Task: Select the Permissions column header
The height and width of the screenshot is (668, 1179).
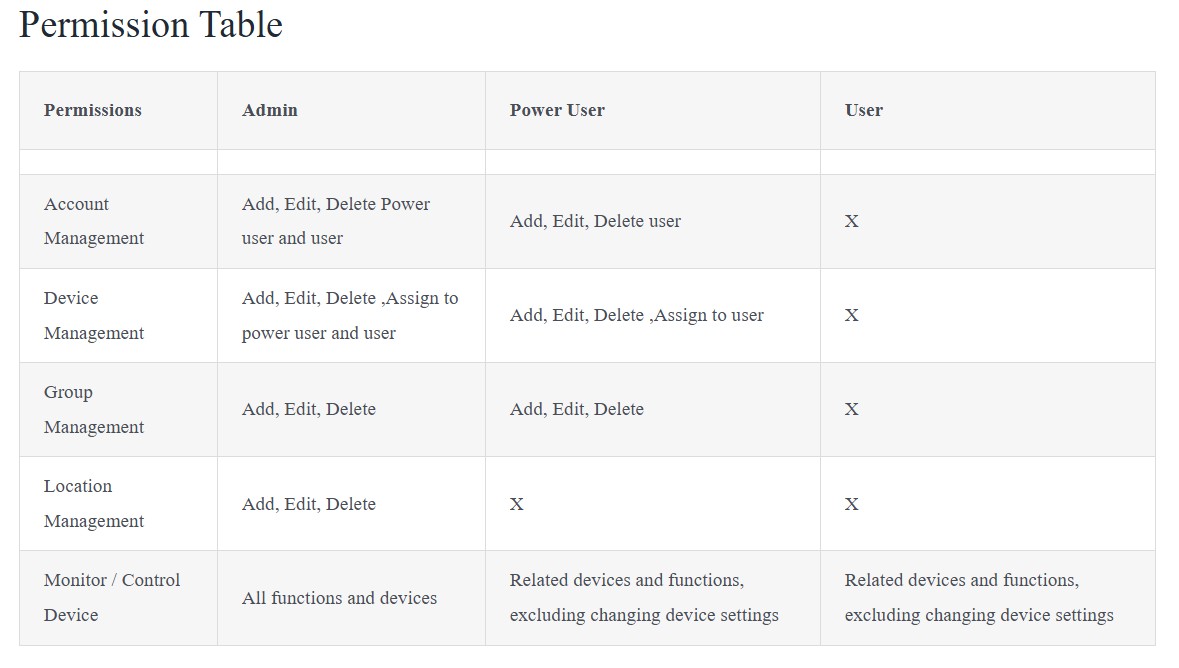Action: [92, 110]
